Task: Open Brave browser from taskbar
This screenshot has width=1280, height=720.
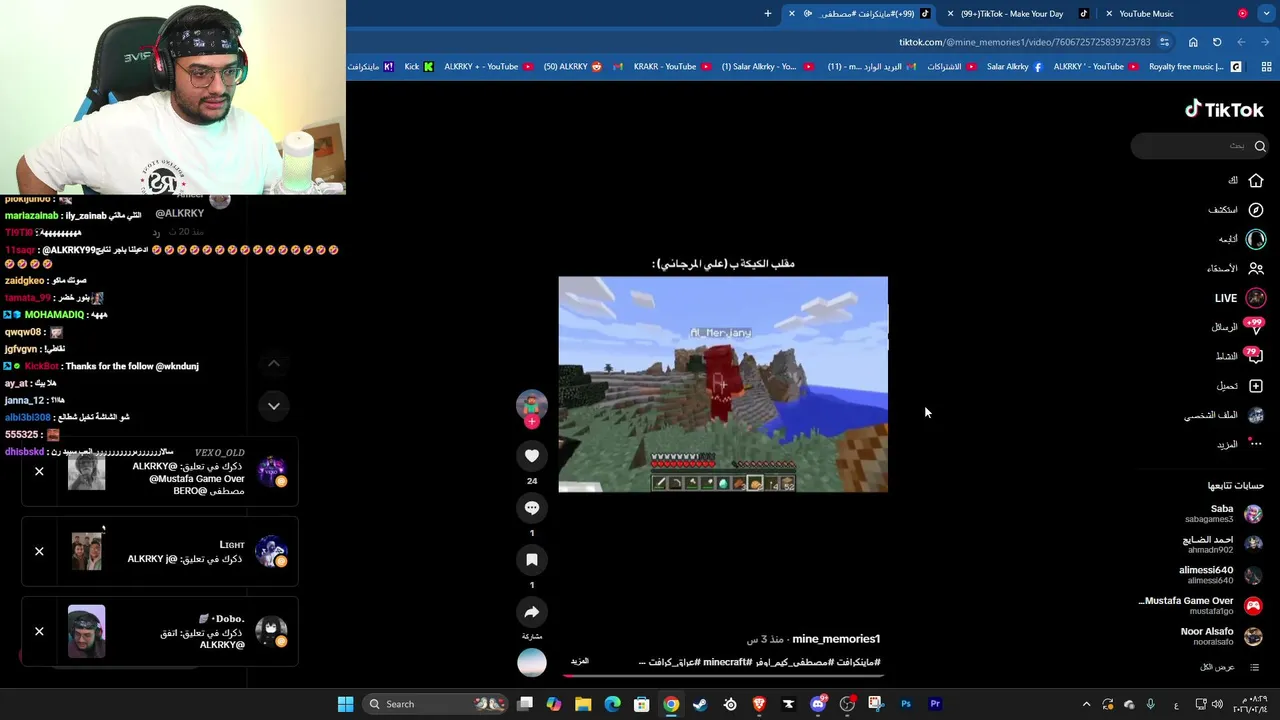Action: tap(759, 704)
